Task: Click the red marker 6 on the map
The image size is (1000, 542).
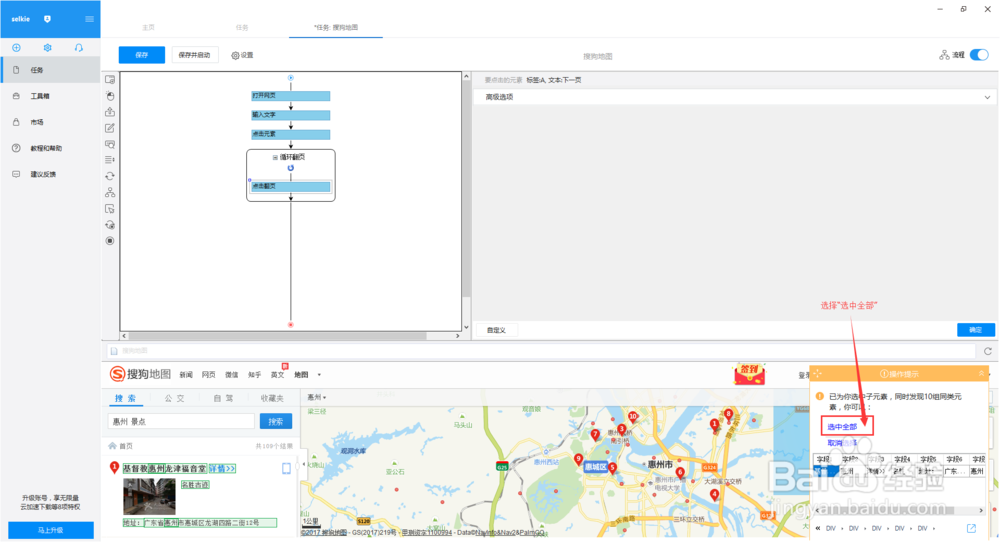Action: (680, 472)
